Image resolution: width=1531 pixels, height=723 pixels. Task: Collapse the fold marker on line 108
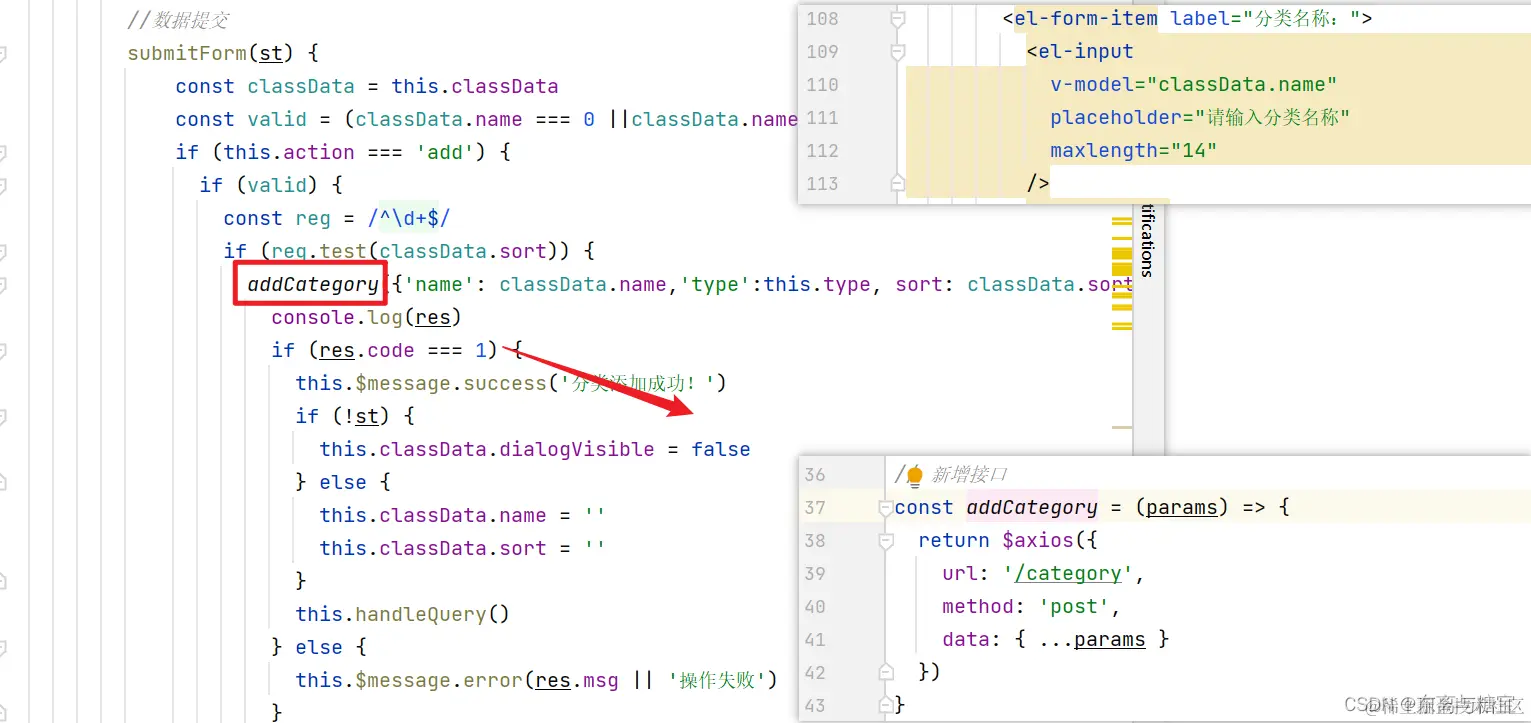897,19
